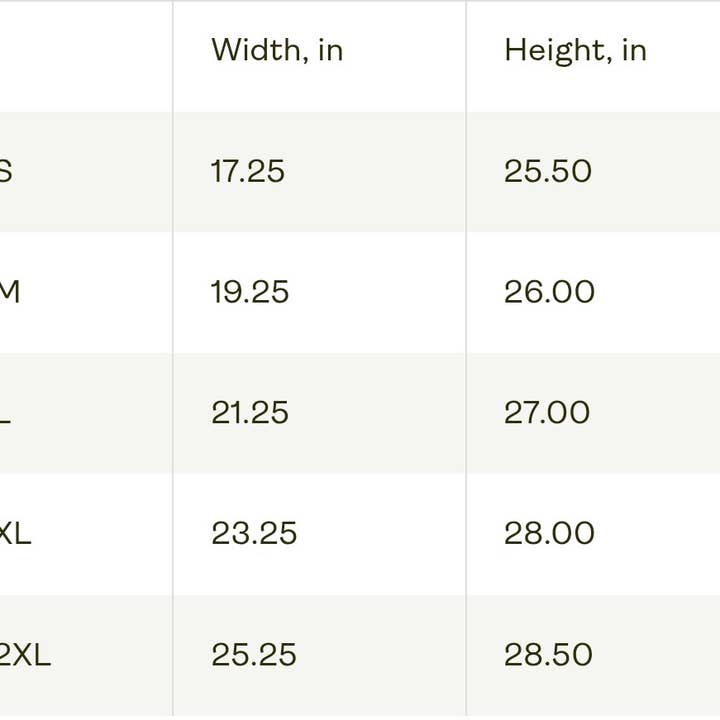Select the XL size row label
The width and height of the screenshot is (720, 720).
15,533
